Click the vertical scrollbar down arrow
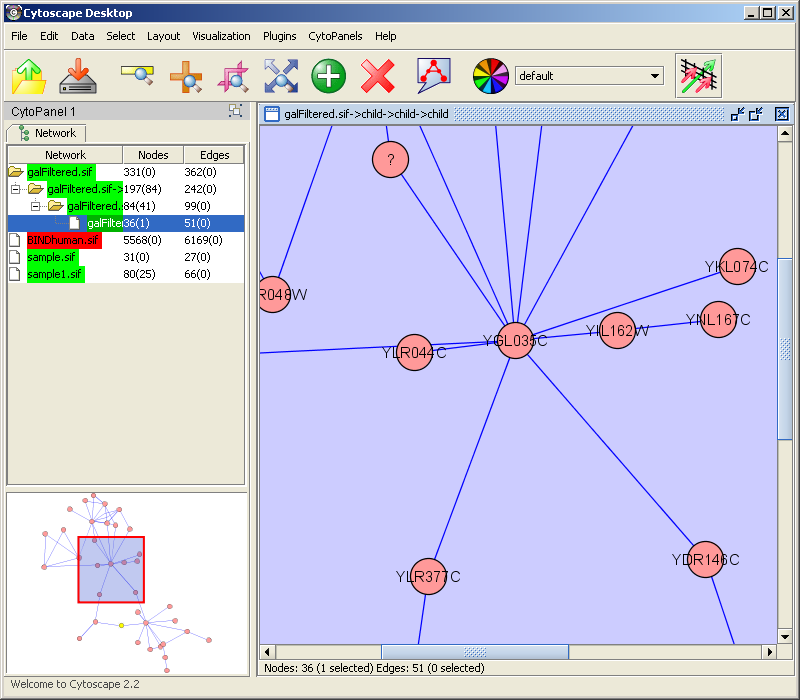 [785, 636]
